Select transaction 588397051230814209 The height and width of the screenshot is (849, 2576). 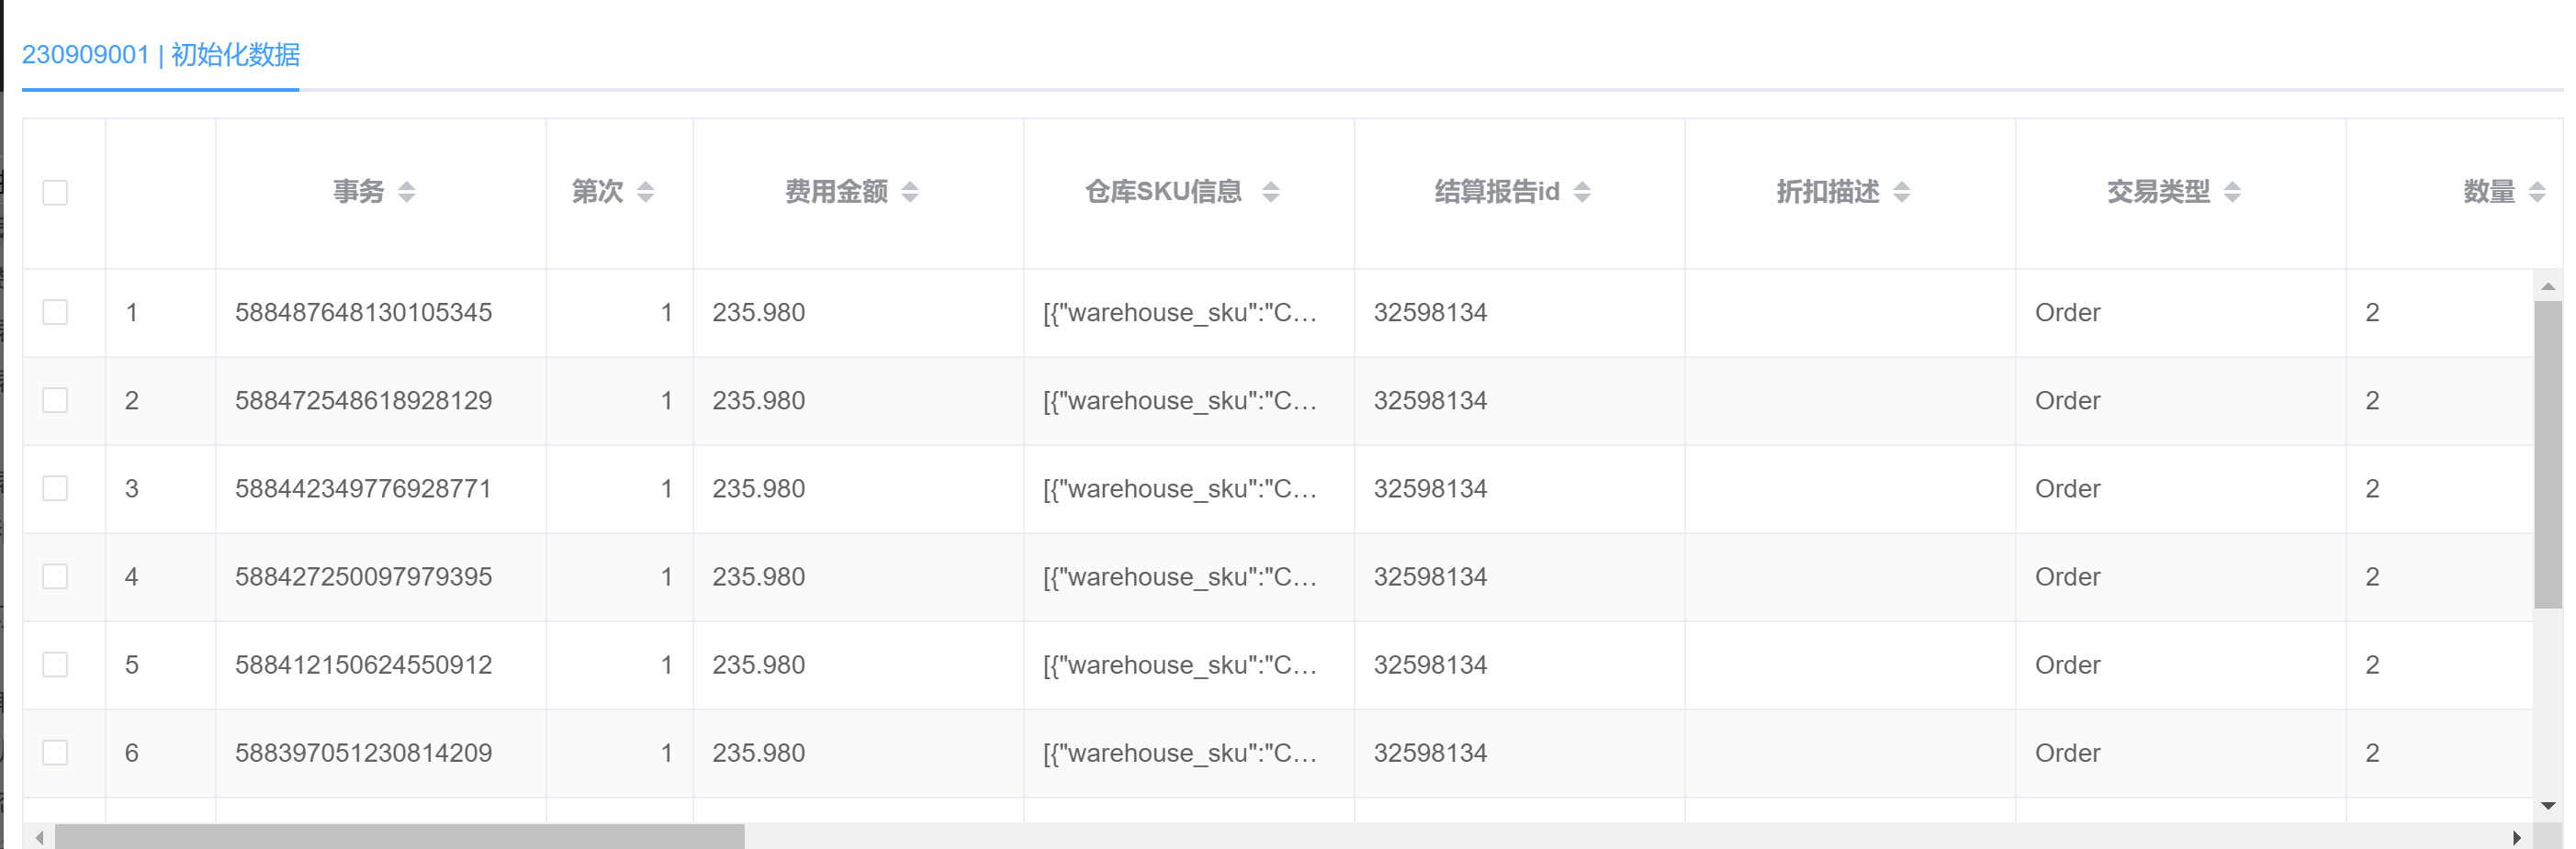point(363,752)
